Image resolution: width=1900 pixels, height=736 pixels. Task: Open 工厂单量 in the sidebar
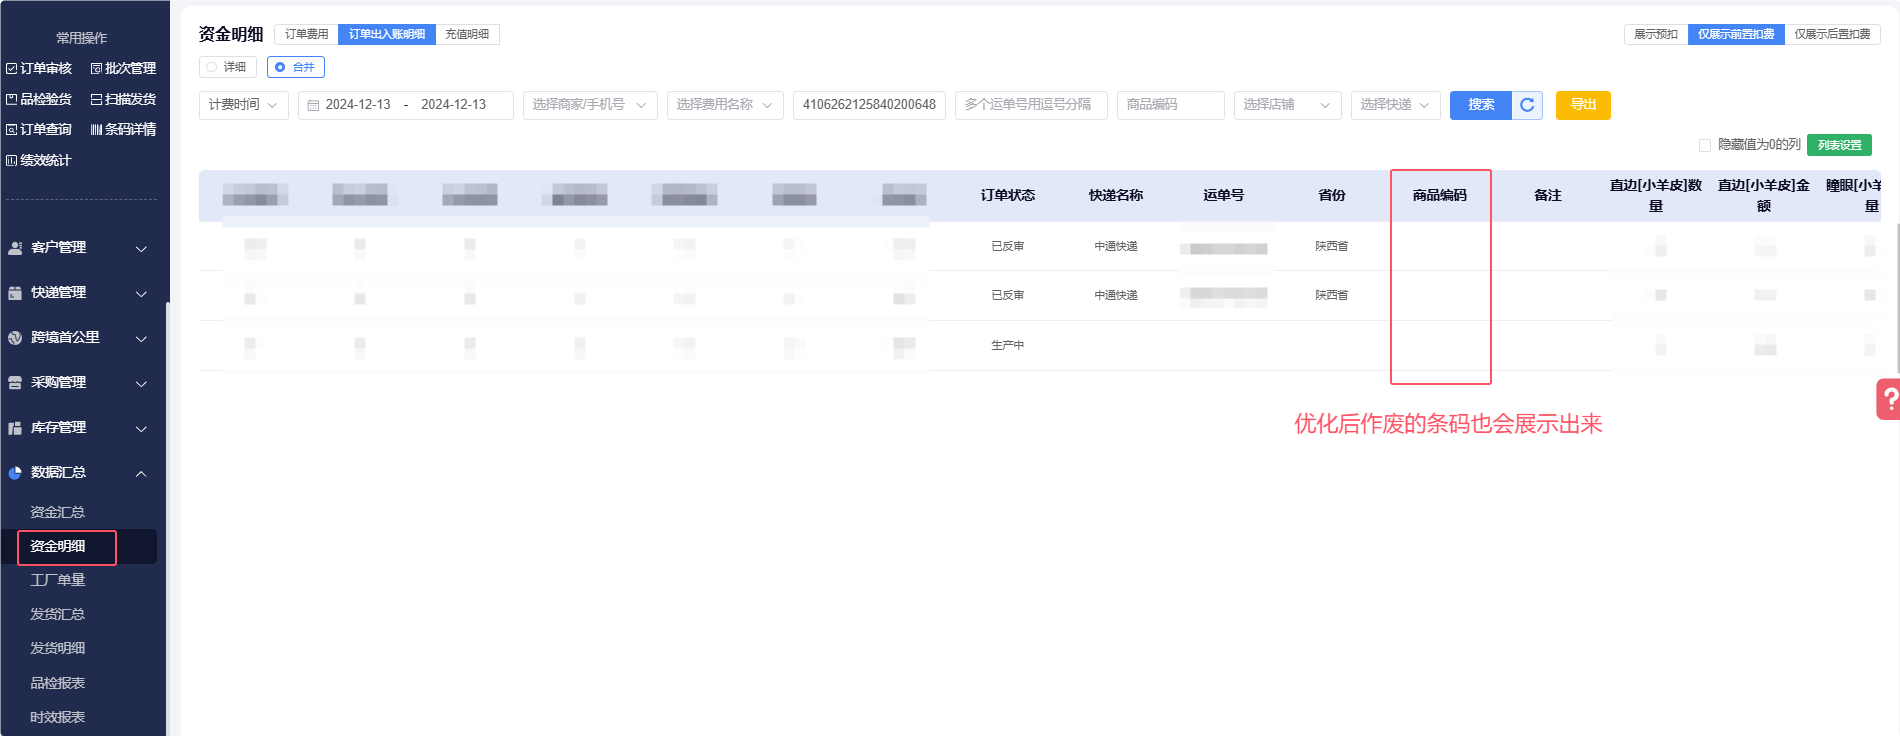pos(58,580)
